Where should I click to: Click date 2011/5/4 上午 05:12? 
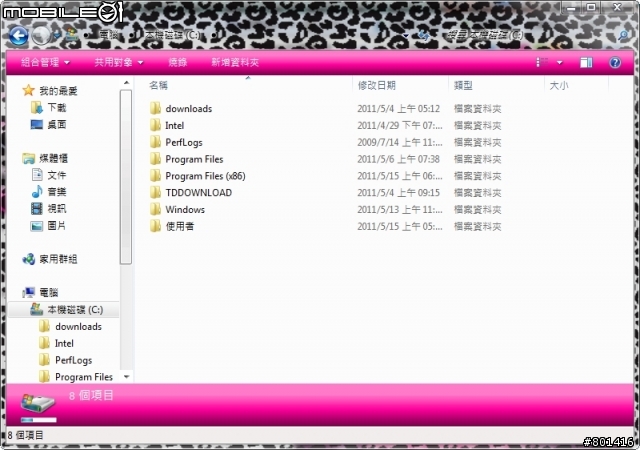398,109
